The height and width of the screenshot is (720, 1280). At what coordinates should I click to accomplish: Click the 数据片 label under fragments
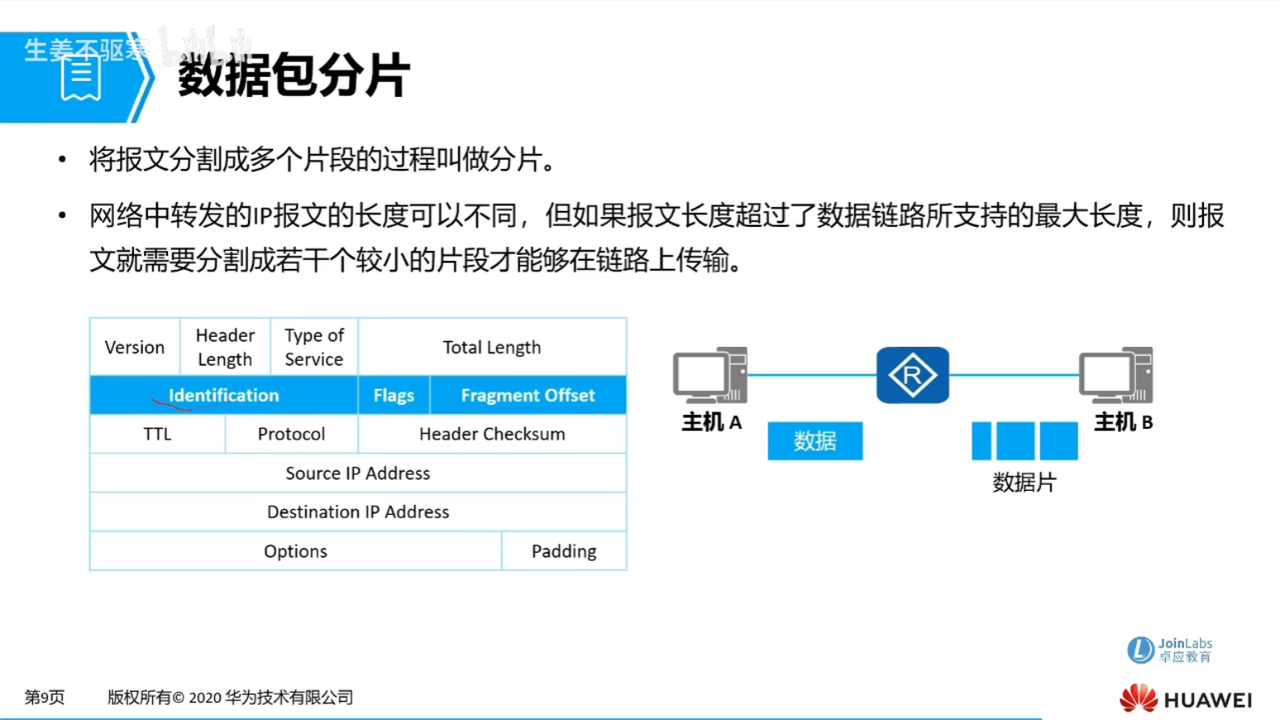[1024, 482]
